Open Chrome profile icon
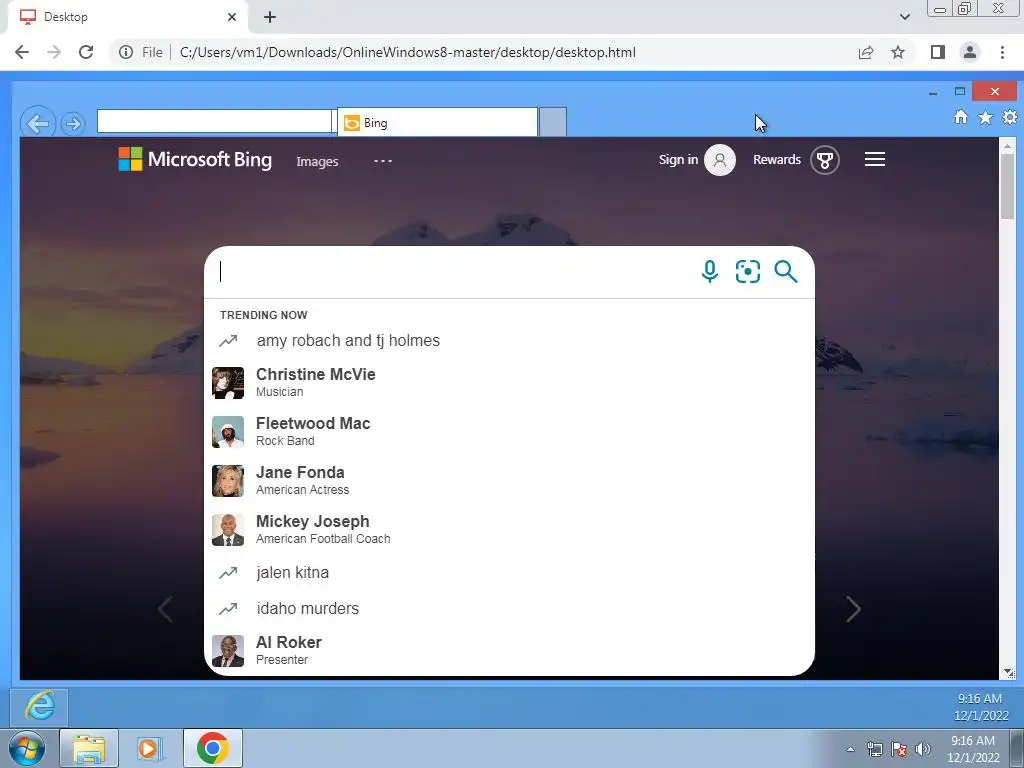Screen dimensions: 1024x768 (x=970, y=52)
